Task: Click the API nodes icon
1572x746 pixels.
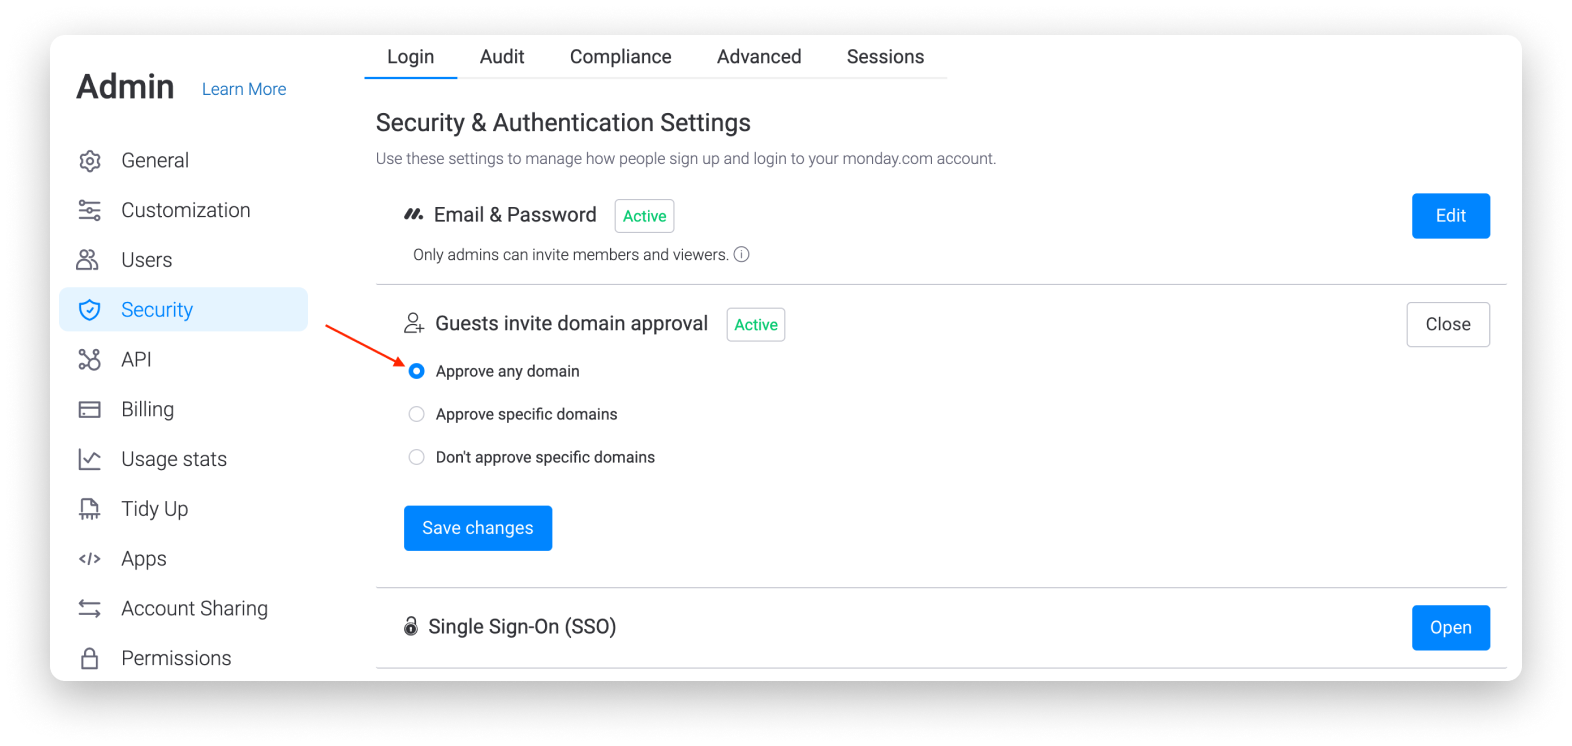Action: click(x=90, y=359)
